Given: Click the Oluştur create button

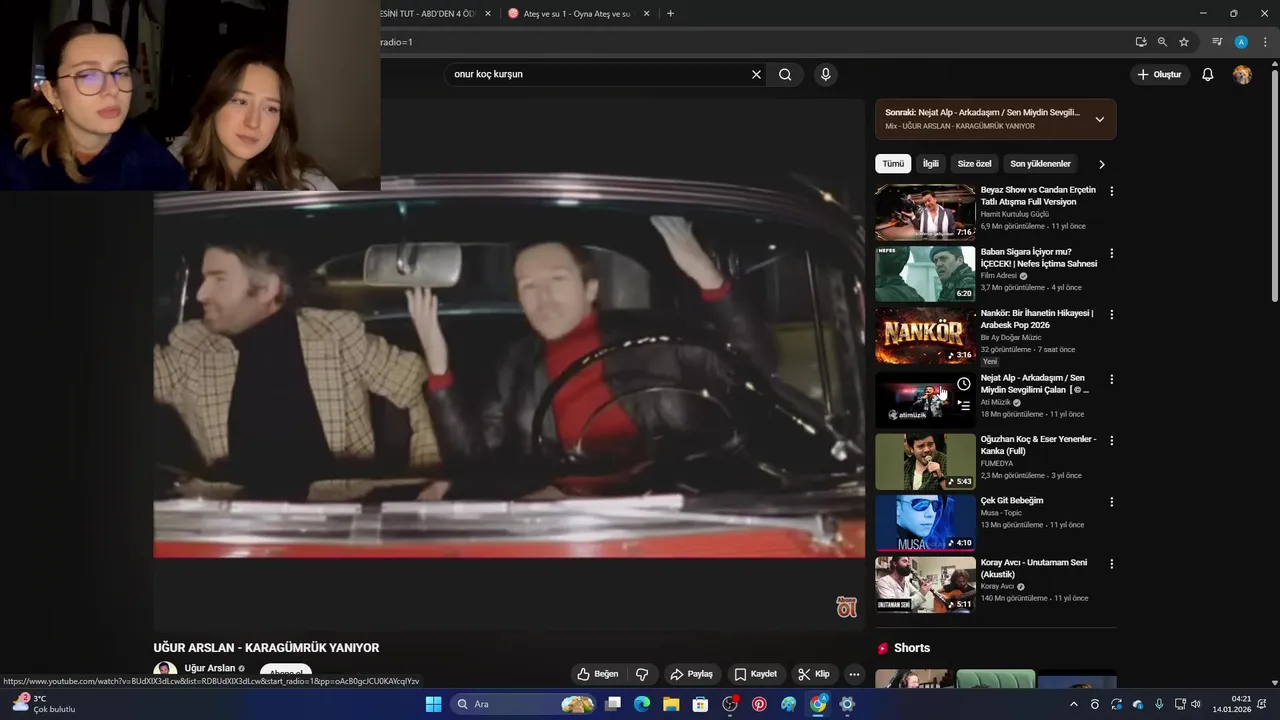Looking at the screenshot, I should click(1159, 74).
